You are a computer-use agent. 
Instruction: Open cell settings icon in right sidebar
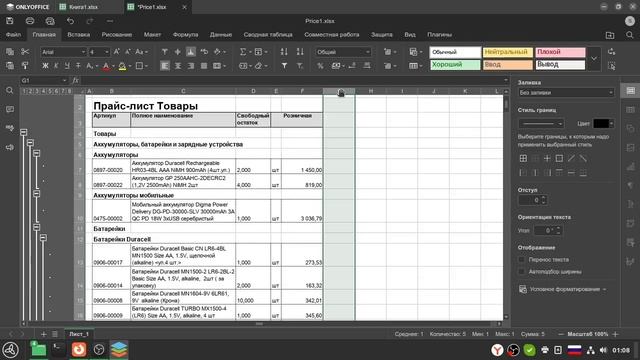(x=631, y=91)
